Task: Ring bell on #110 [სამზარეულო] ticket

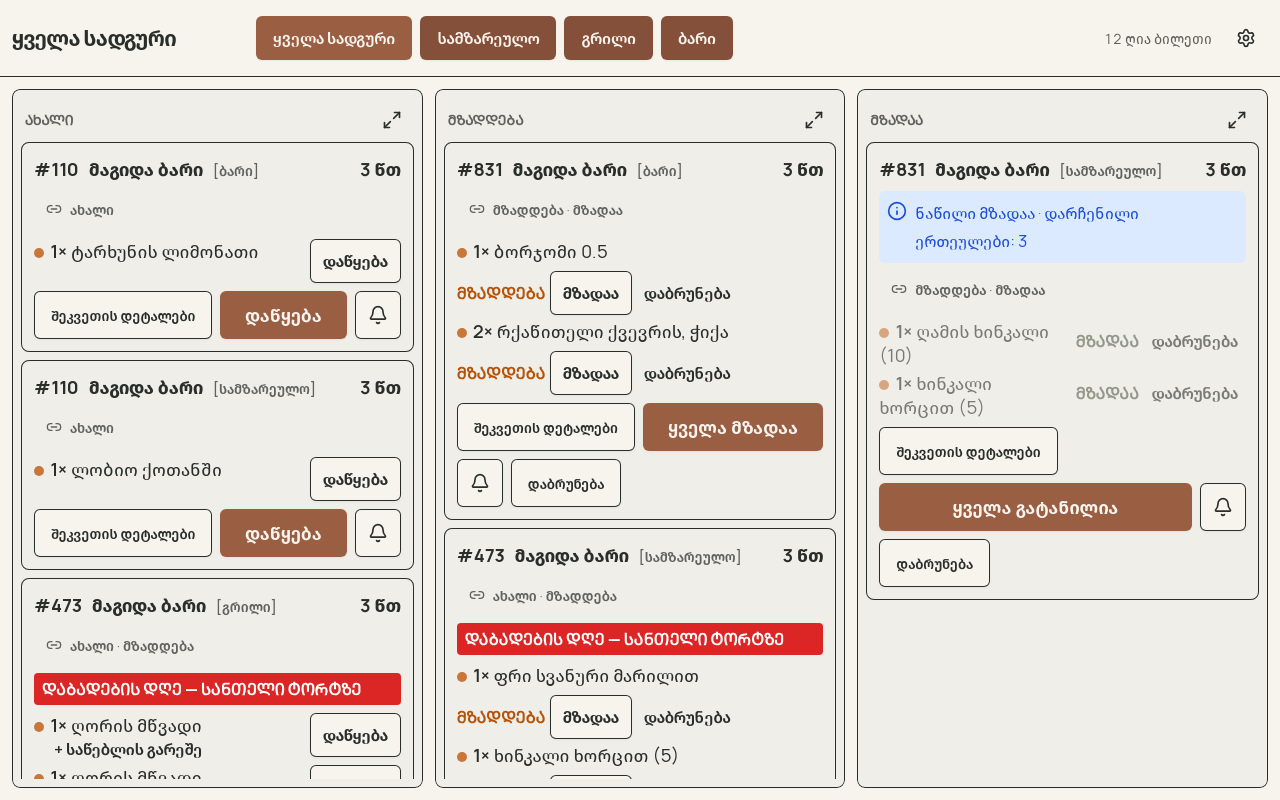Action: (378, 533)
